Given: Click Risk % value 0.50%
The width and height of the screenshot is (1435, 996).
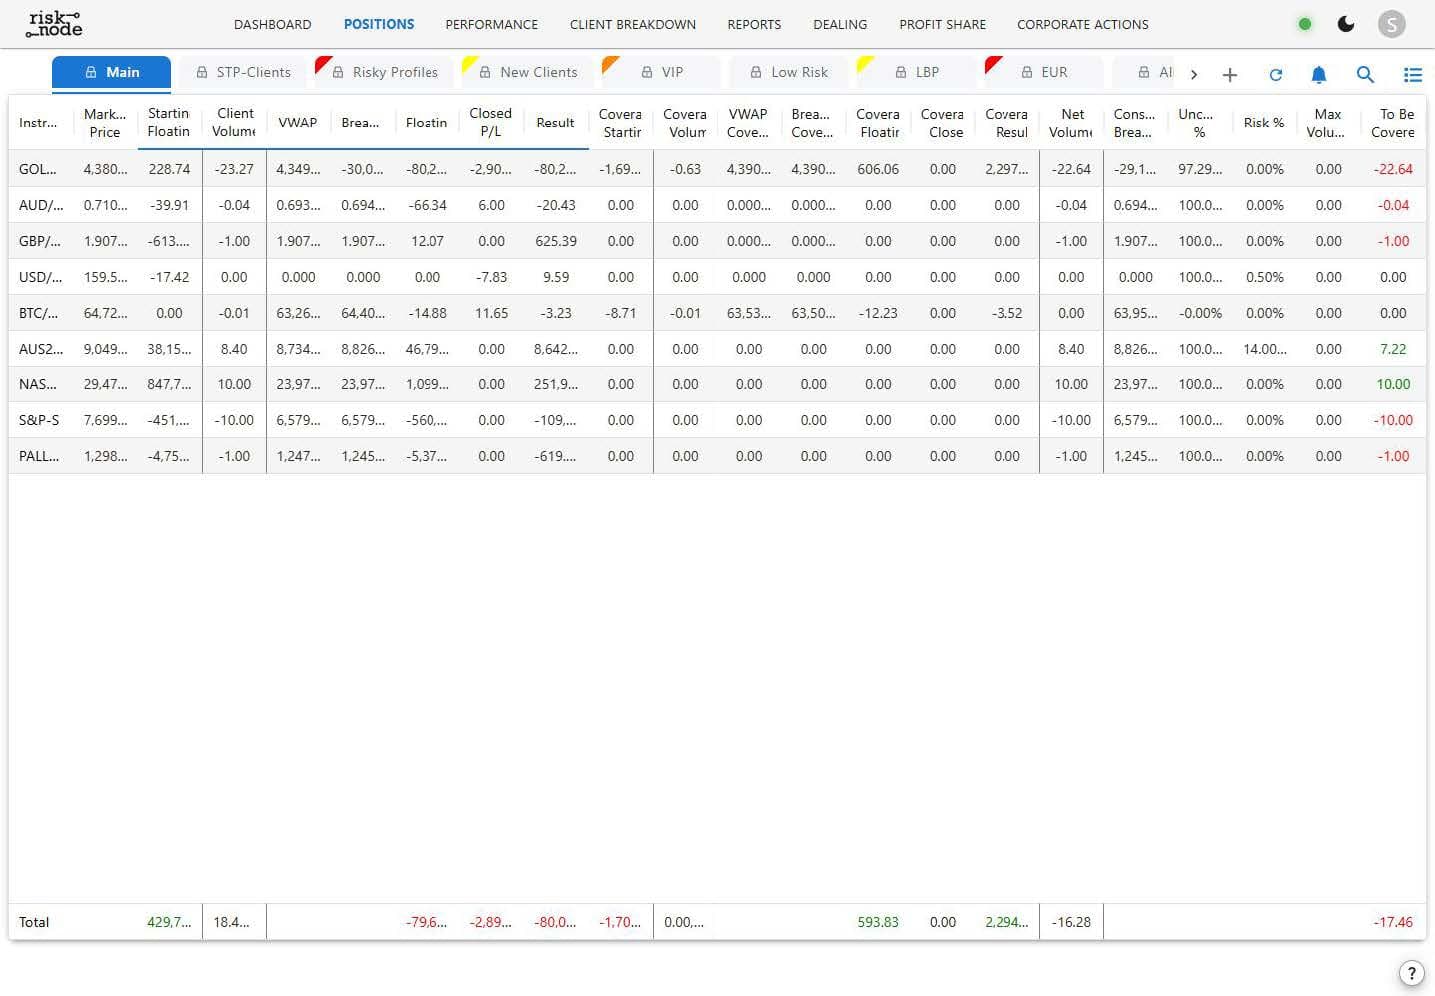Looking at the screenshot, I should (1265, 277).
